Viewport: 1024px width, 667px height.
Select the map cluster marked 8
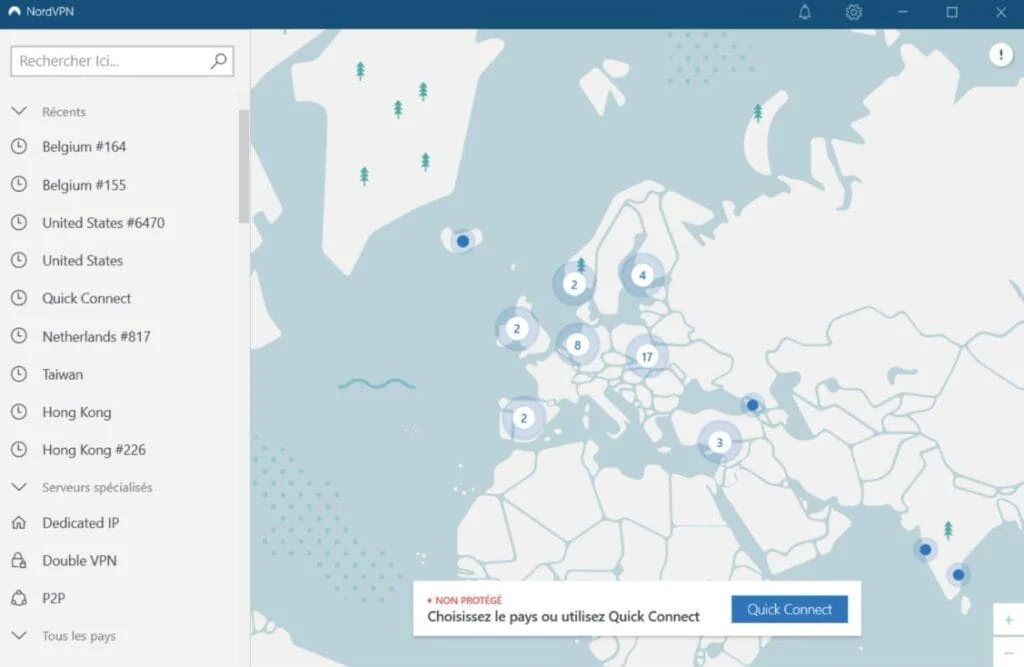(577, 345)
